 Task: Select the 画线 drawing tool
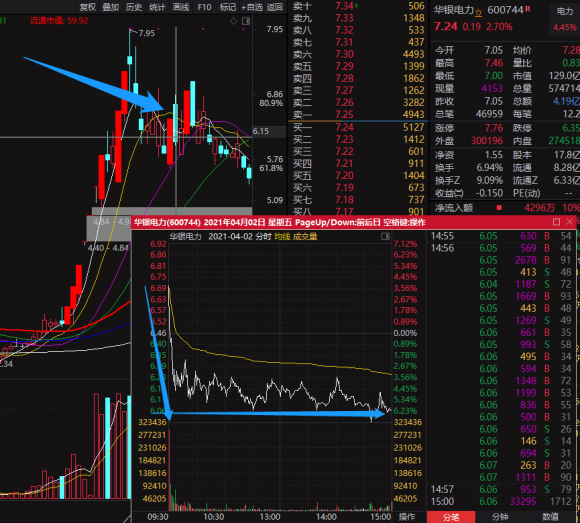[x=181, y=7]
